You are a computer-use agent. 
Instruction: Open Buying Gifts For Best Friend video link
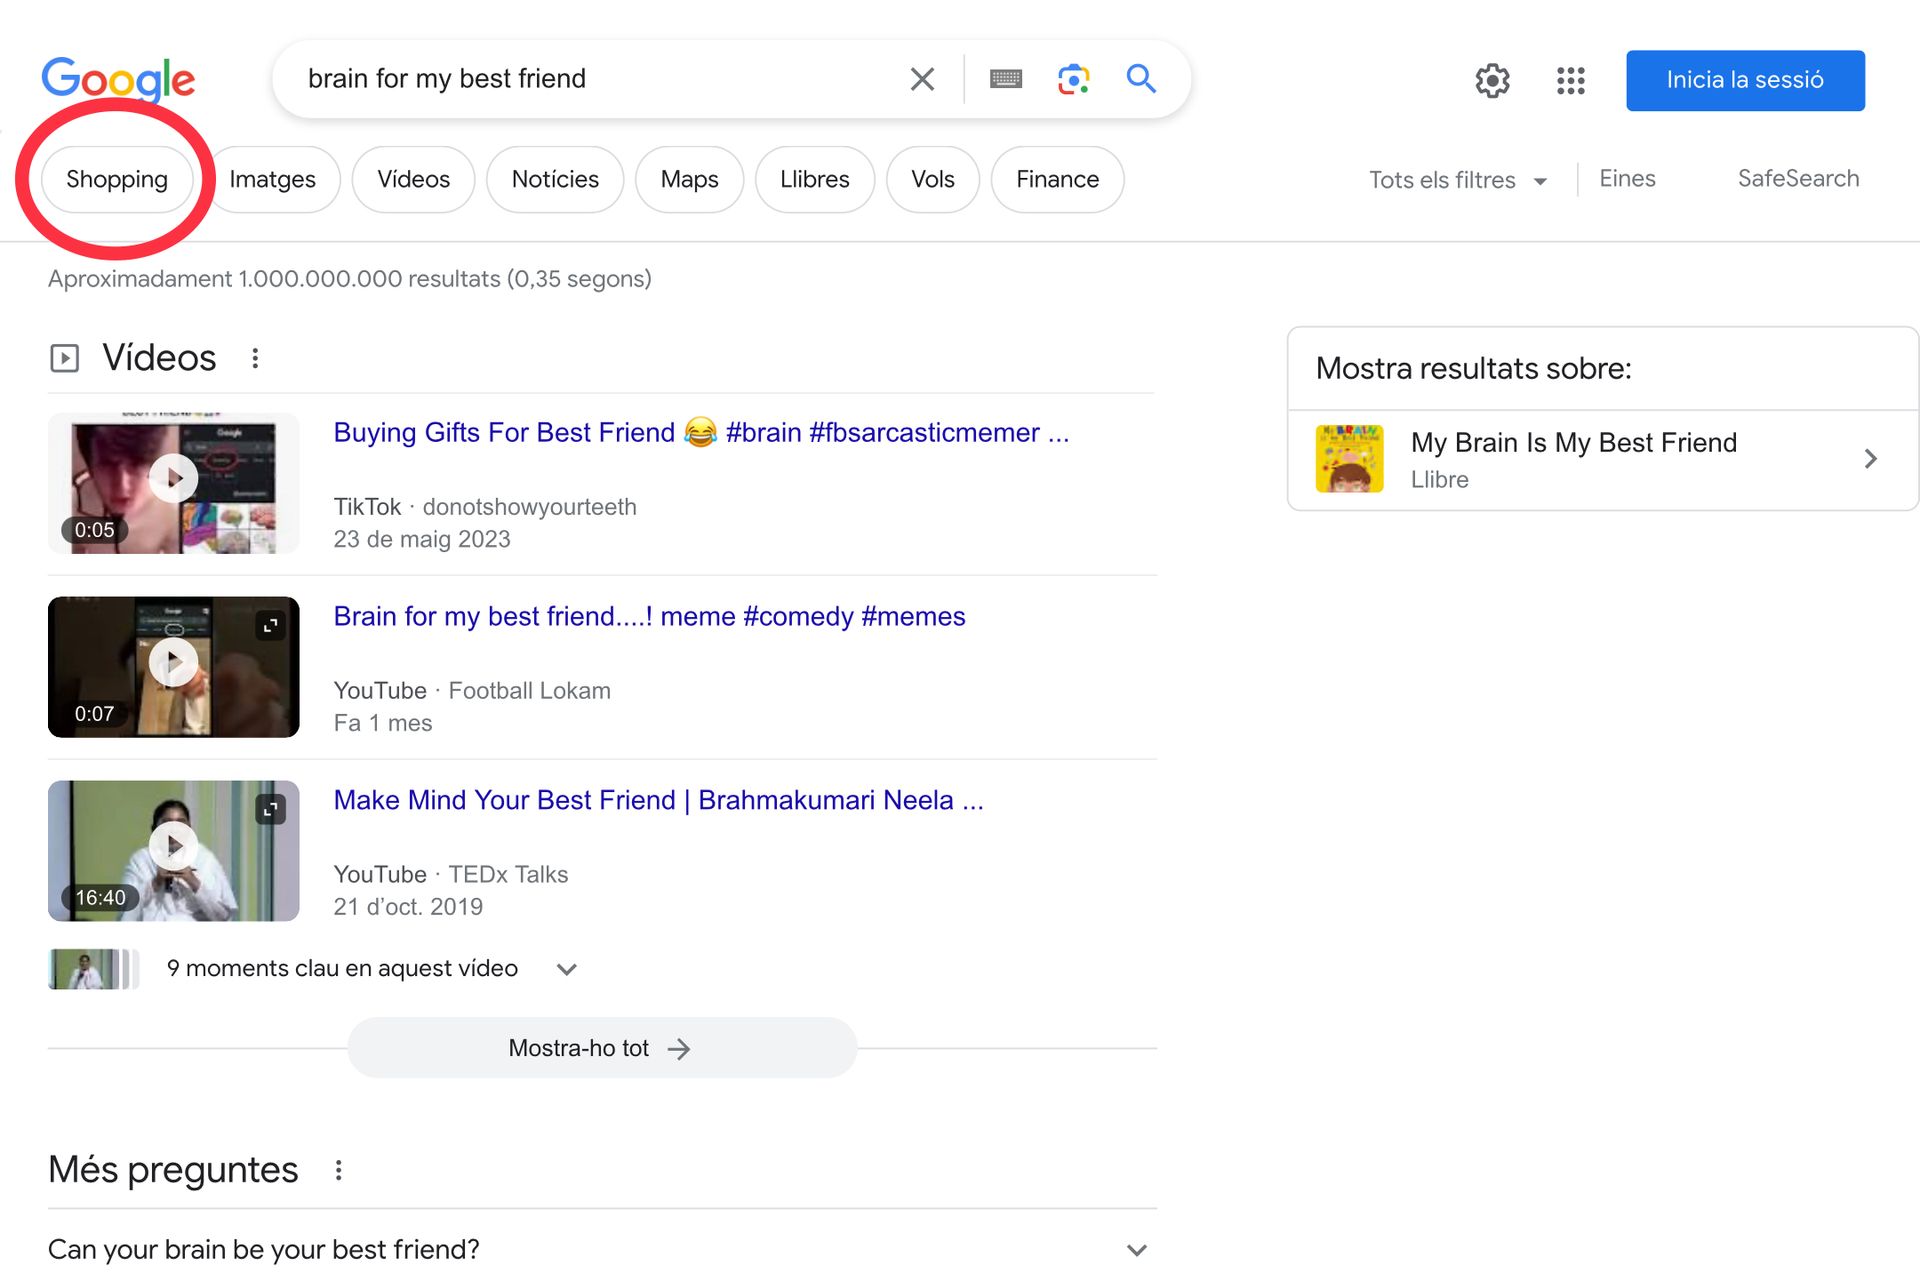700,432
